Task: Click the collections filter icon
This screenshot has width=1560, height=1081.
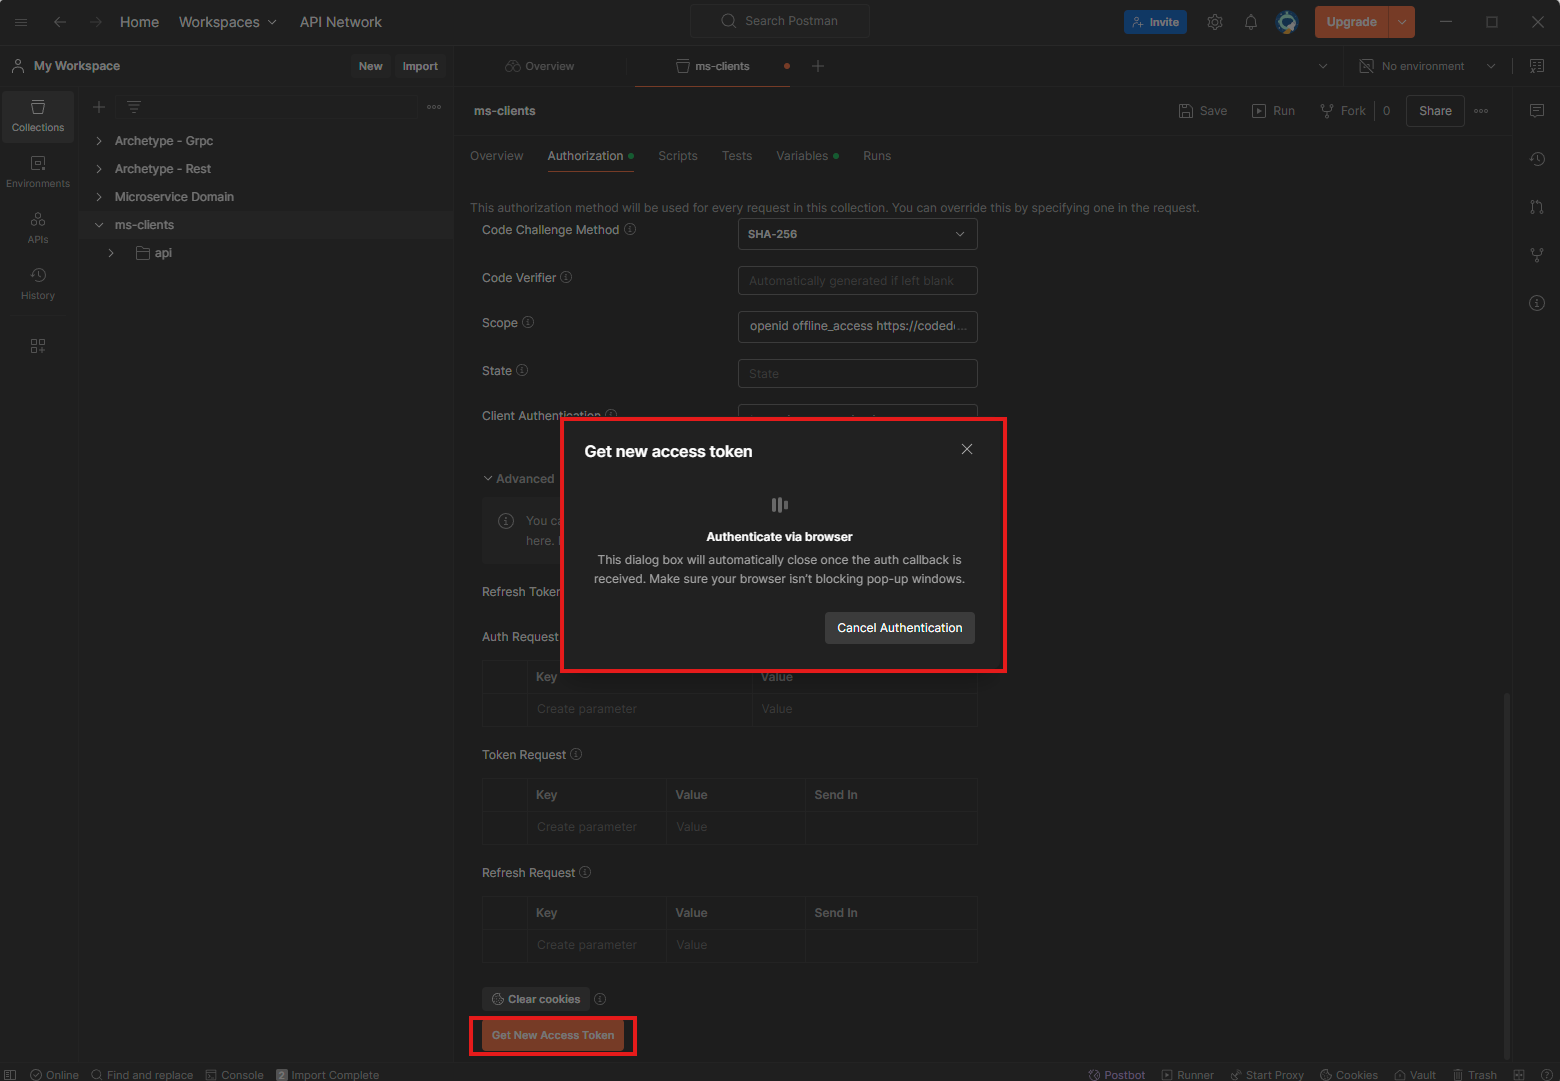Action: coord(134,107)
